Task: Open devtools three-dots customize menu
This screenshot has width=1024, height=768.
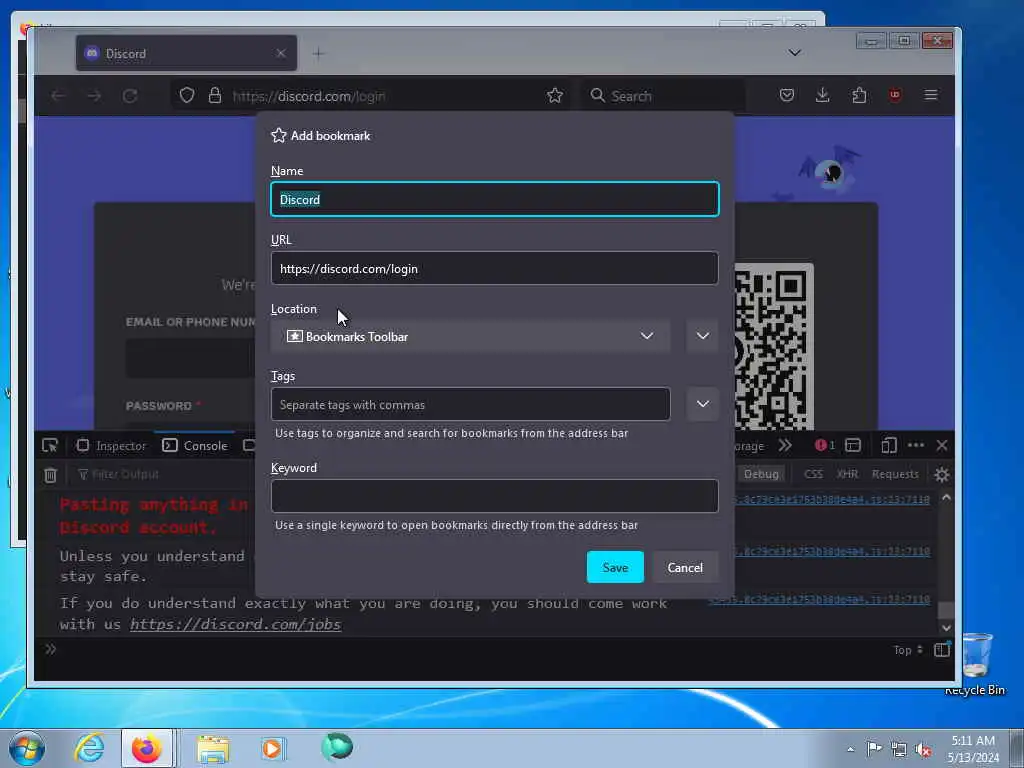Action: coord(916,445)
